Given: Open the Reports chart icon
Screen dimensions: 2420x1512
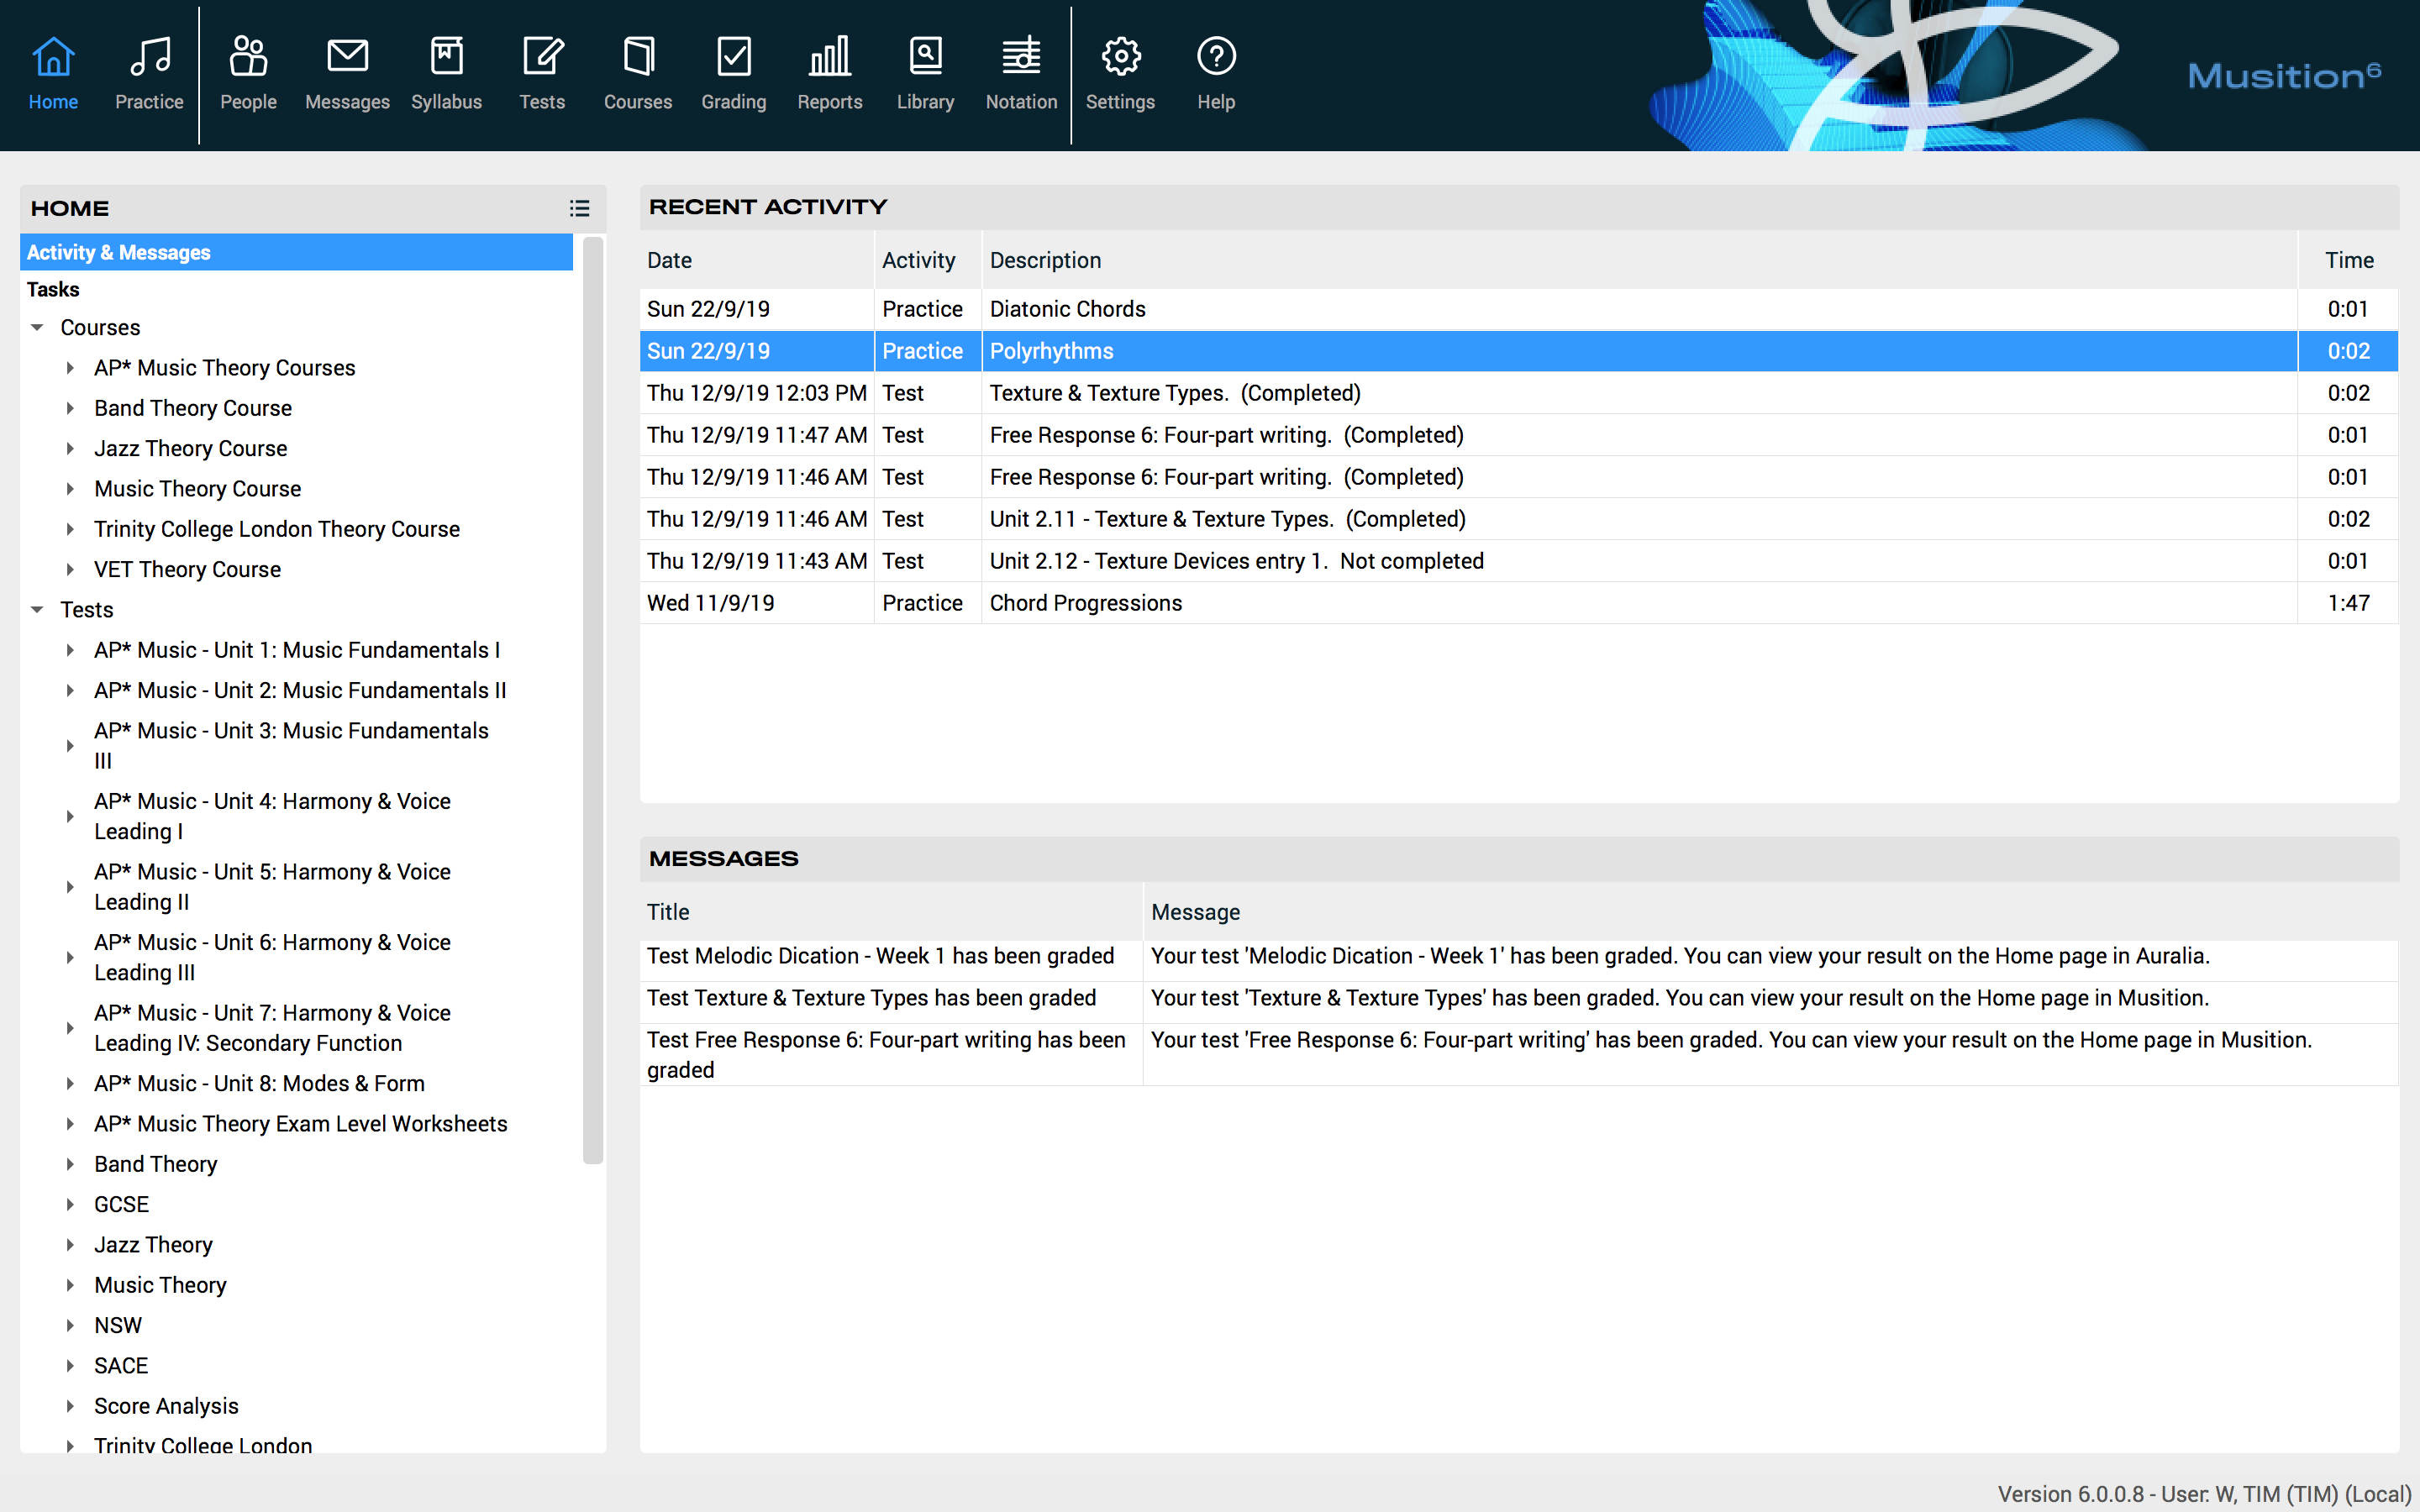Looking at the screenshot, I should (829, 70).
